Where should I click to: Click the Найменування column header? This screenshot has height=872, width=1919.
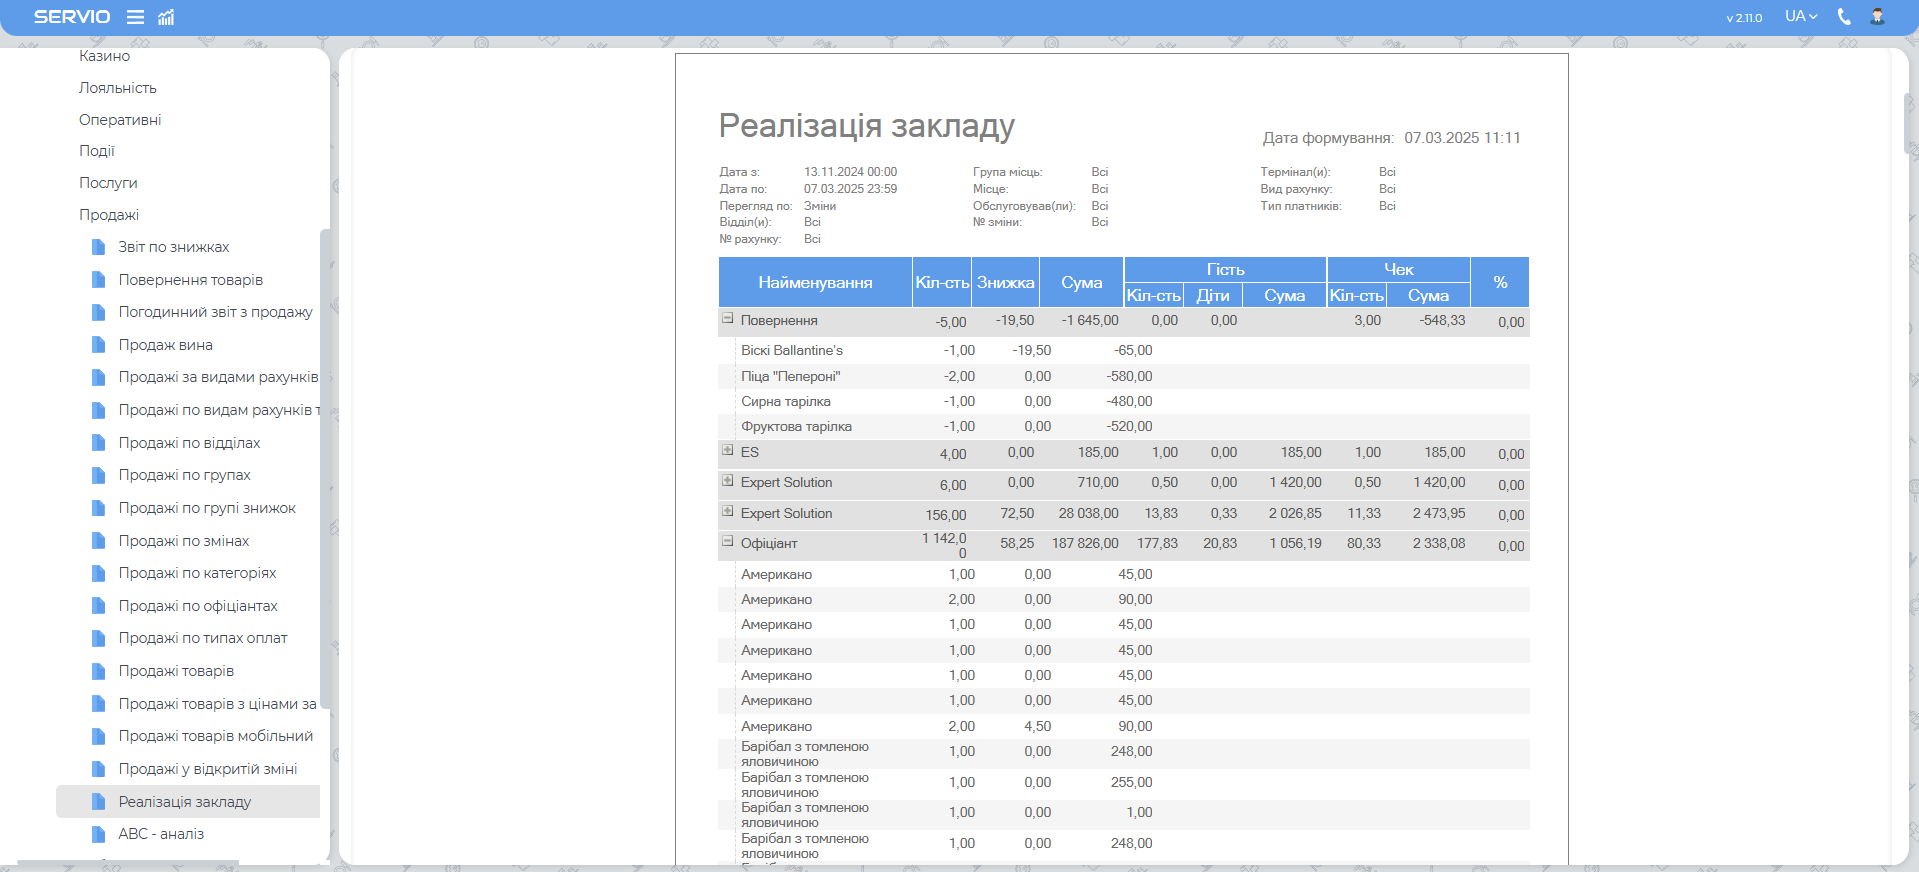tap(815, 283)
